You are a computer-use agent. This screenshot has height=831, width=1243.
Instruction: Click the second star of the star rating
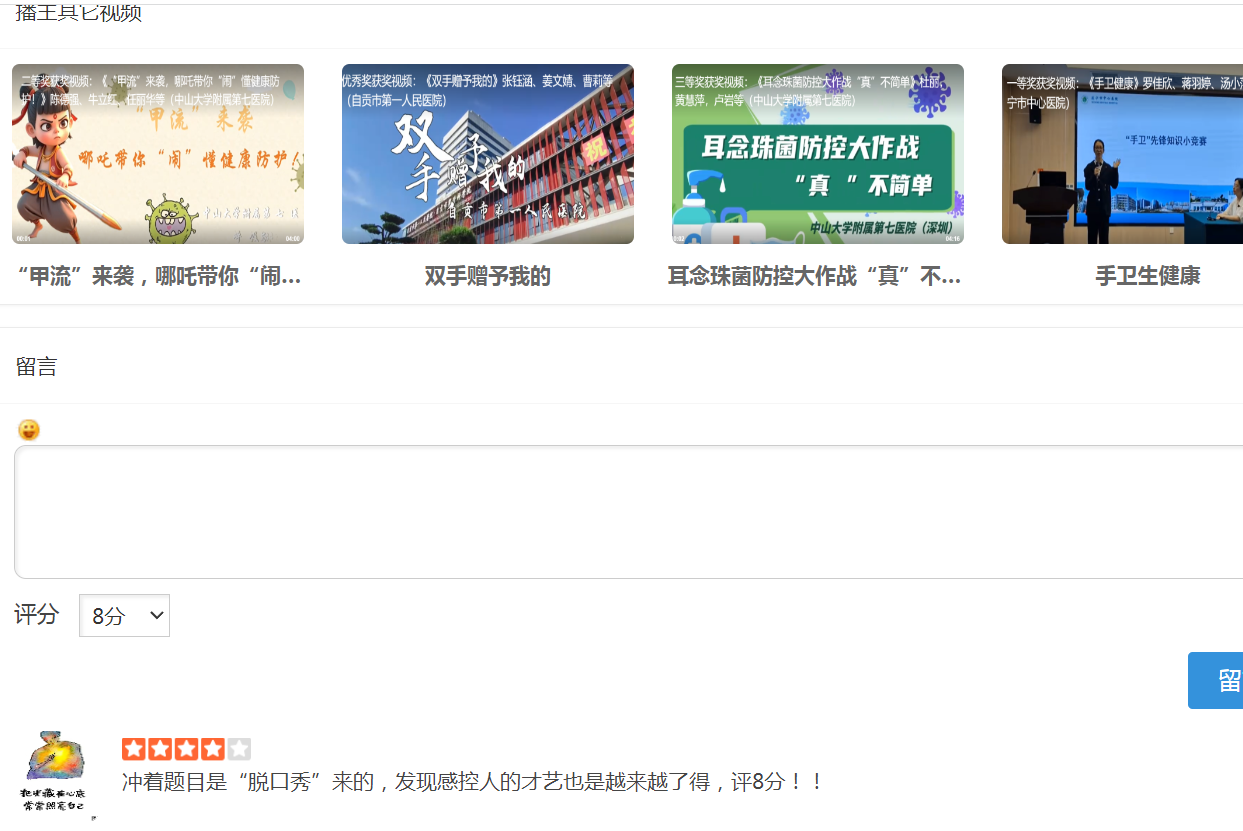(160, 746)
